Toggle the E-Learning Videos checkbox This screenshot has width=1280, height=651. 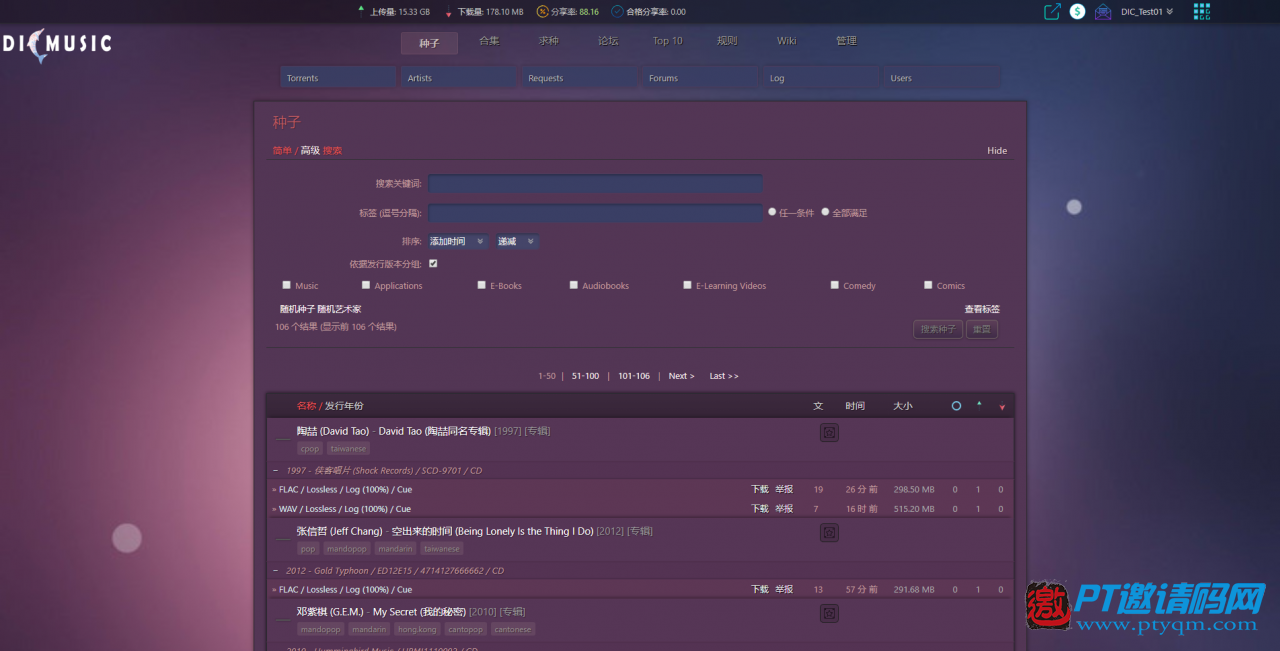click(687, 285)
